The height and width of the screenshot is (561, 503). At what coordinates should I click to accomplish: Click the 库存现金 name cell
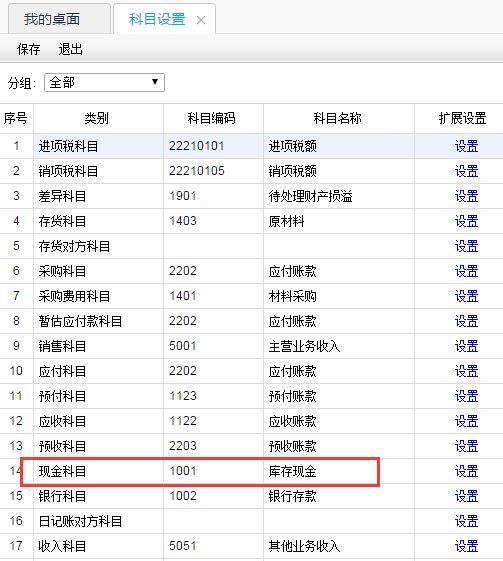(x=339, y=471)
